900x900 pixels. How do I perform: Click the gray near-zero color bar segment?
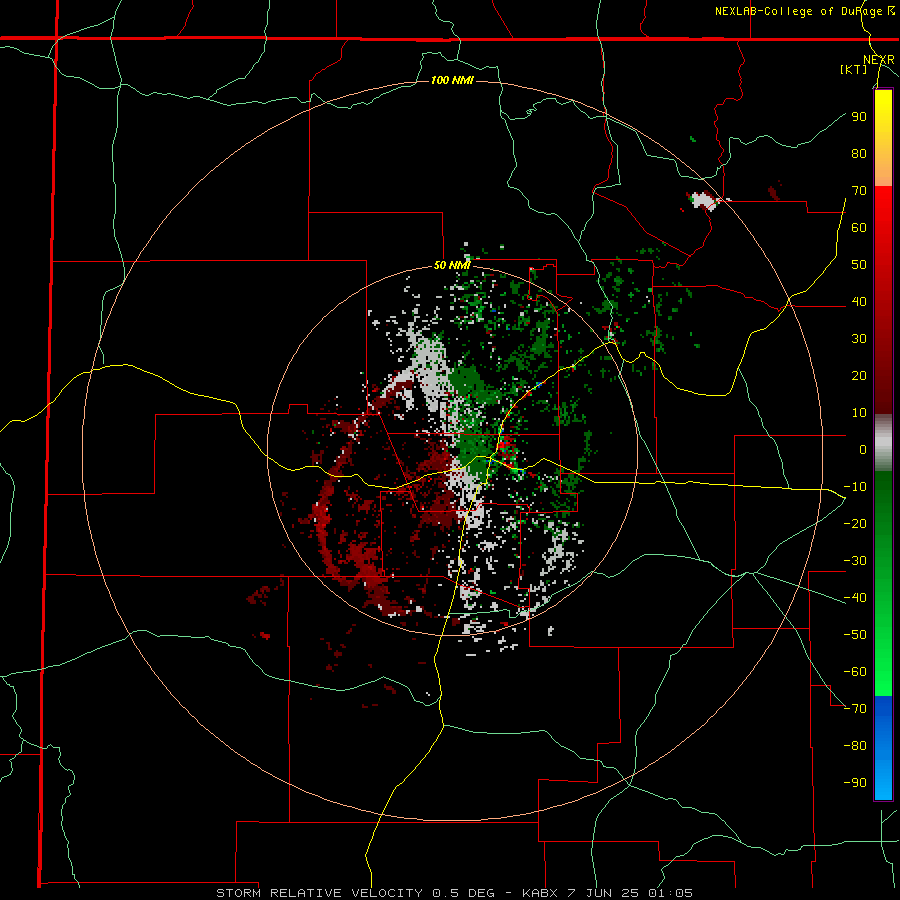click(x=883, y=443)
